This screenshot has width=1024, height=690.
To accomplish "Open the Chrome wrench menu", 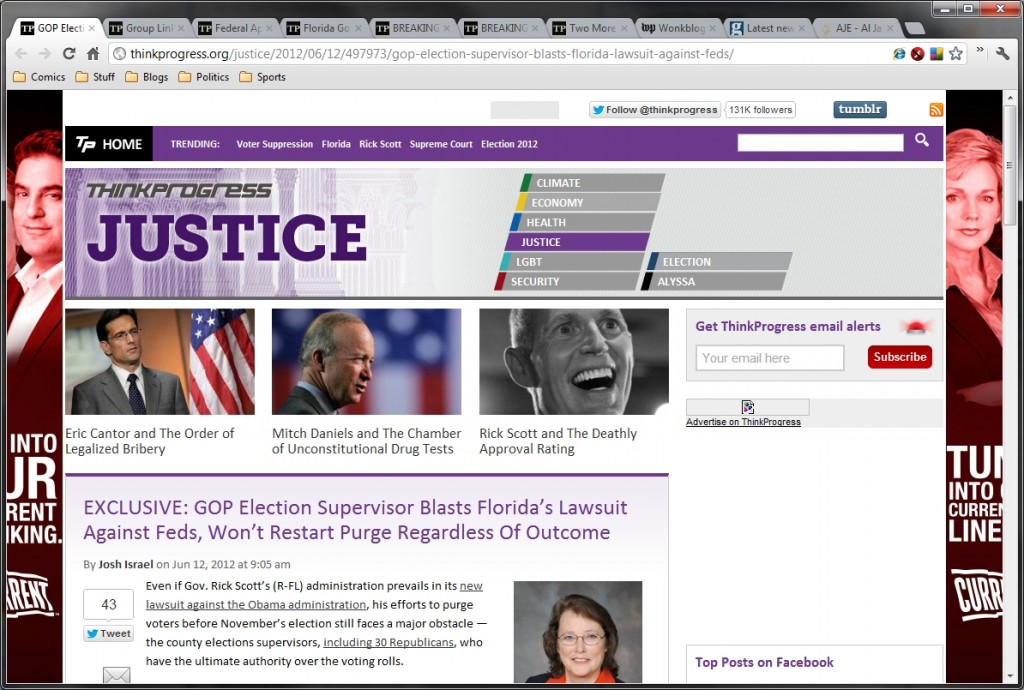I will (x=1002, y=54).
